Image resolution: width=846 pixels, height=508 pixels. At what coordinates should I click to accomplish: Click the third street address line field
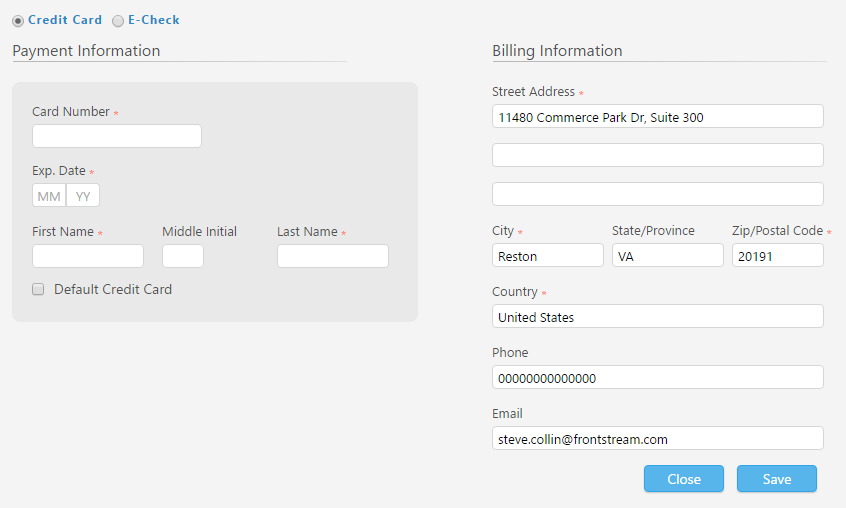pyautogui.click(x=657, y=194)
